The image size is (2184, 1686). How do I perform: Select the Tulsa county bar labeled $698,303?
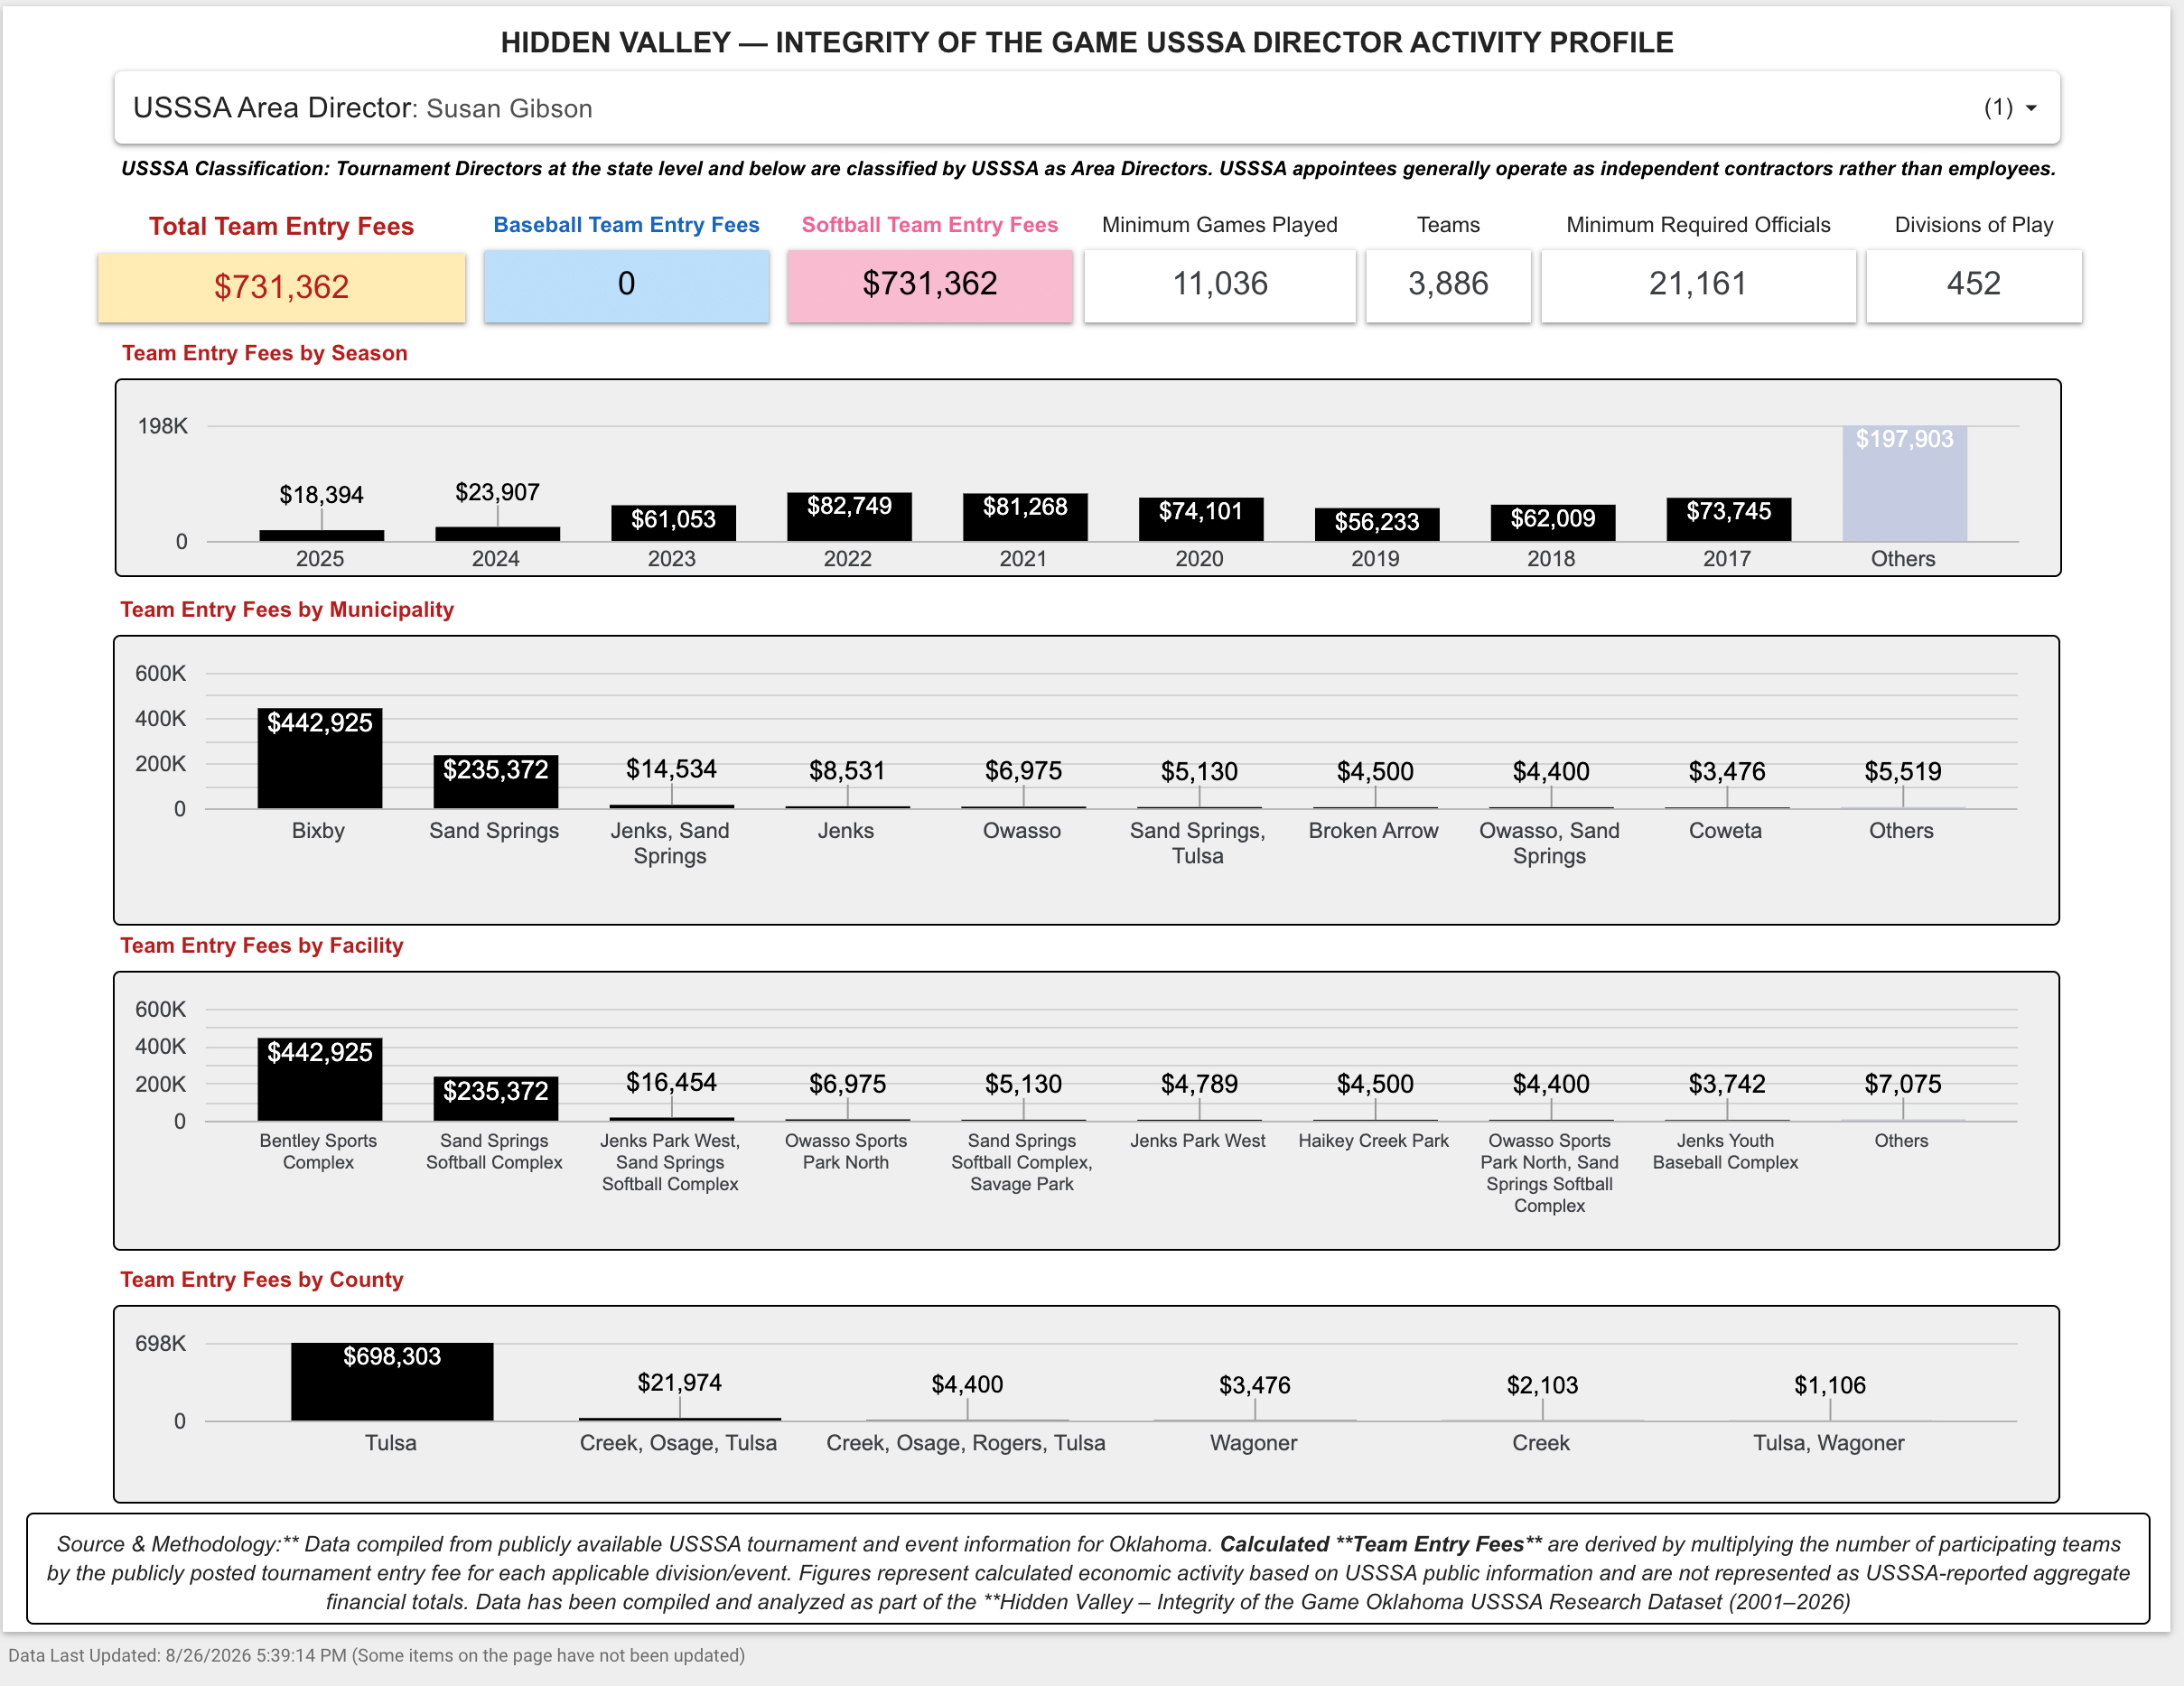[x=392, y=1381]
